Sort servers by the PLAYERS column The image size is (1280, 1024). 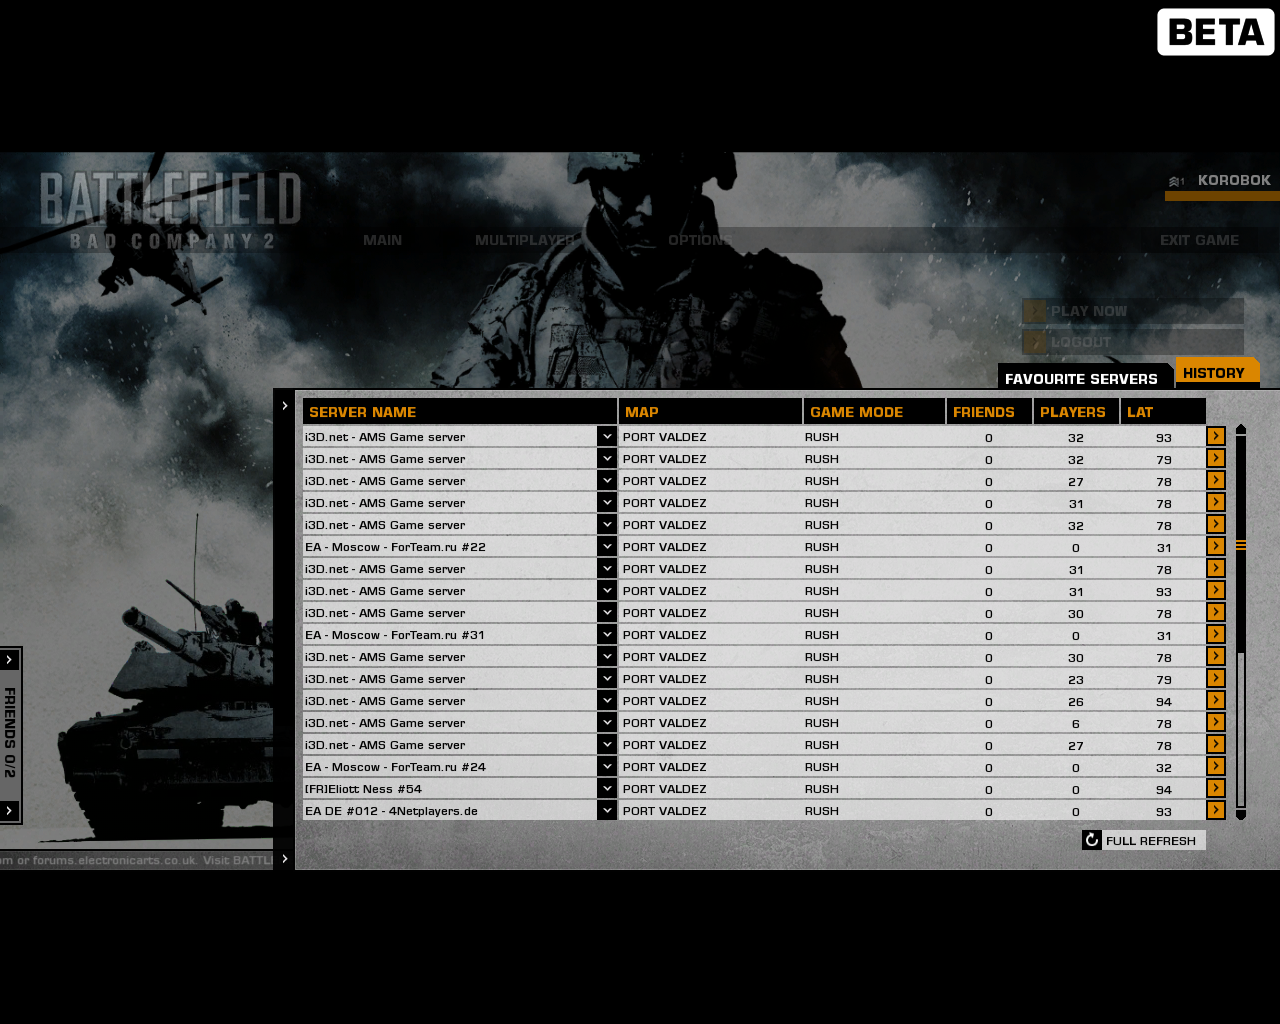(1077, 411)
